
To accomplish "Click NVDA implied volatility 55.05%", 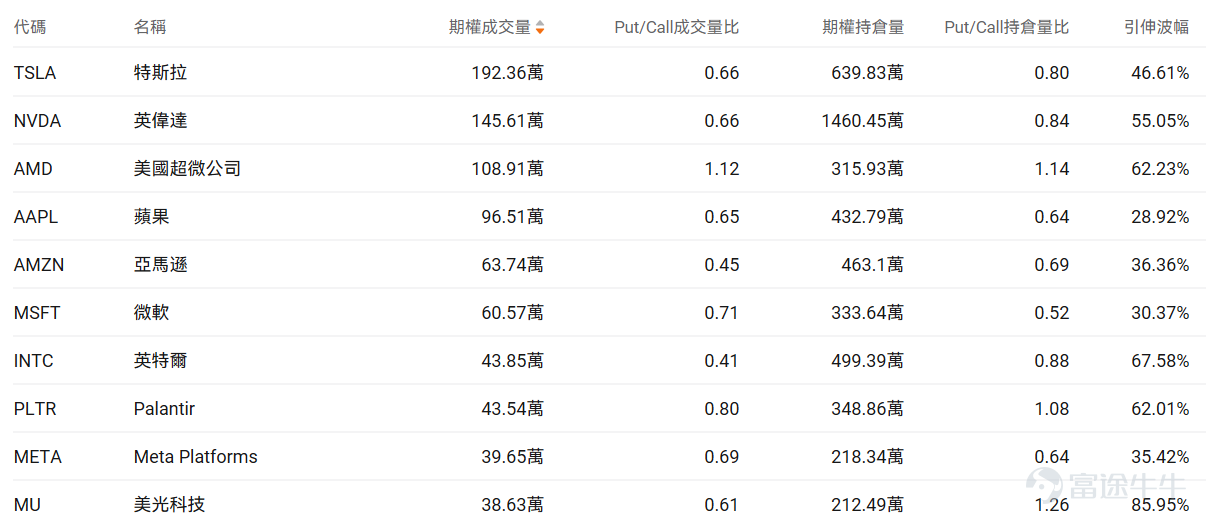I will [x=1161, y=121].
